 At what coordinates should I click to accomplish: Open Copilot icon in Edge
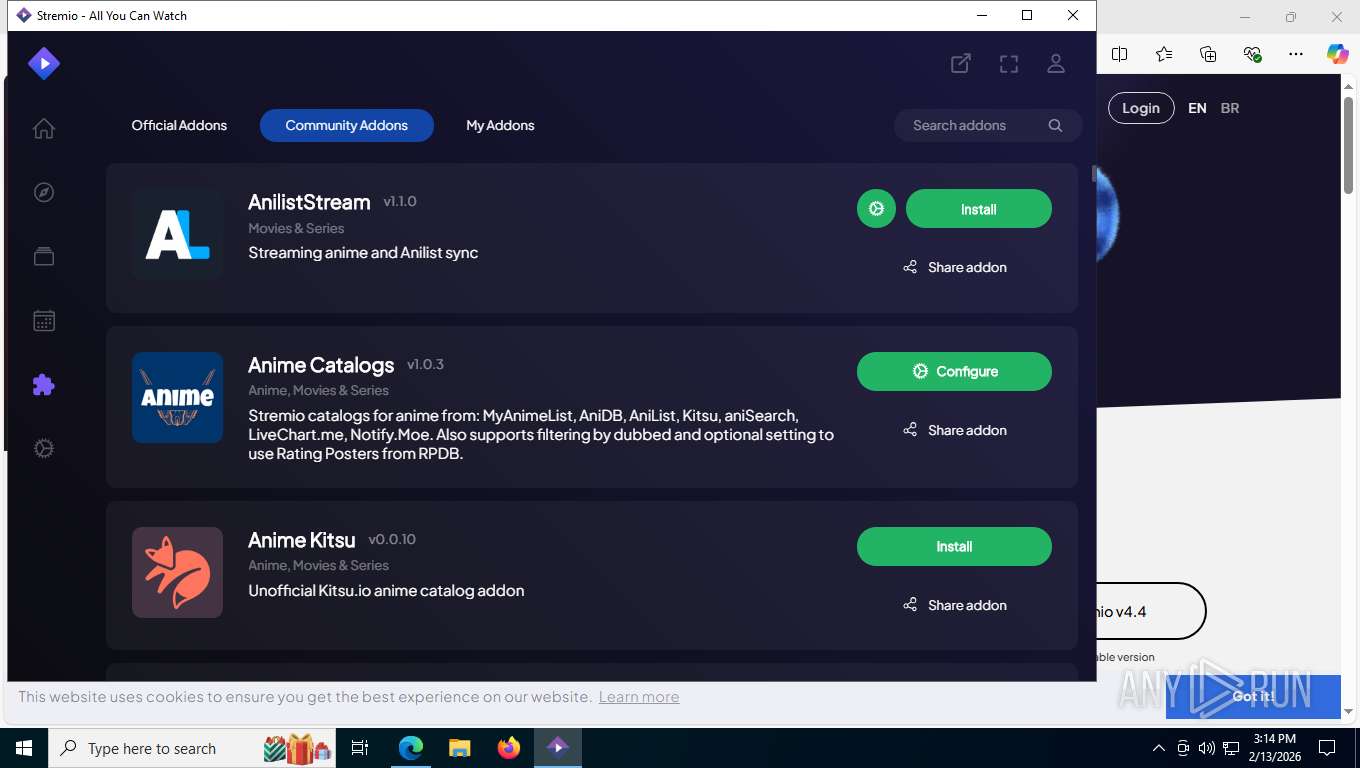tap(1337, 54)
